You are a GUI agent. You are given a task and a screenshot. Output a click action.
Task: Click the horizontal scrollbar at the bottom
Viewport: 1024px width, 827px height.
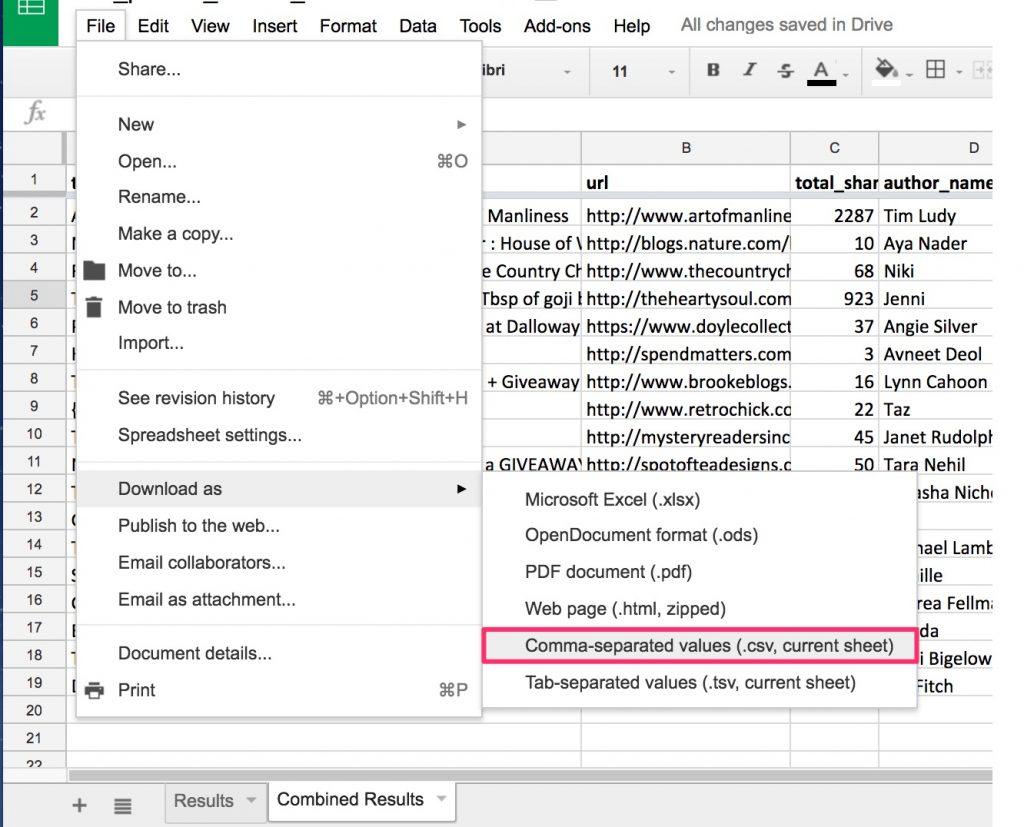pyautogui.click(x=500, y=773)
